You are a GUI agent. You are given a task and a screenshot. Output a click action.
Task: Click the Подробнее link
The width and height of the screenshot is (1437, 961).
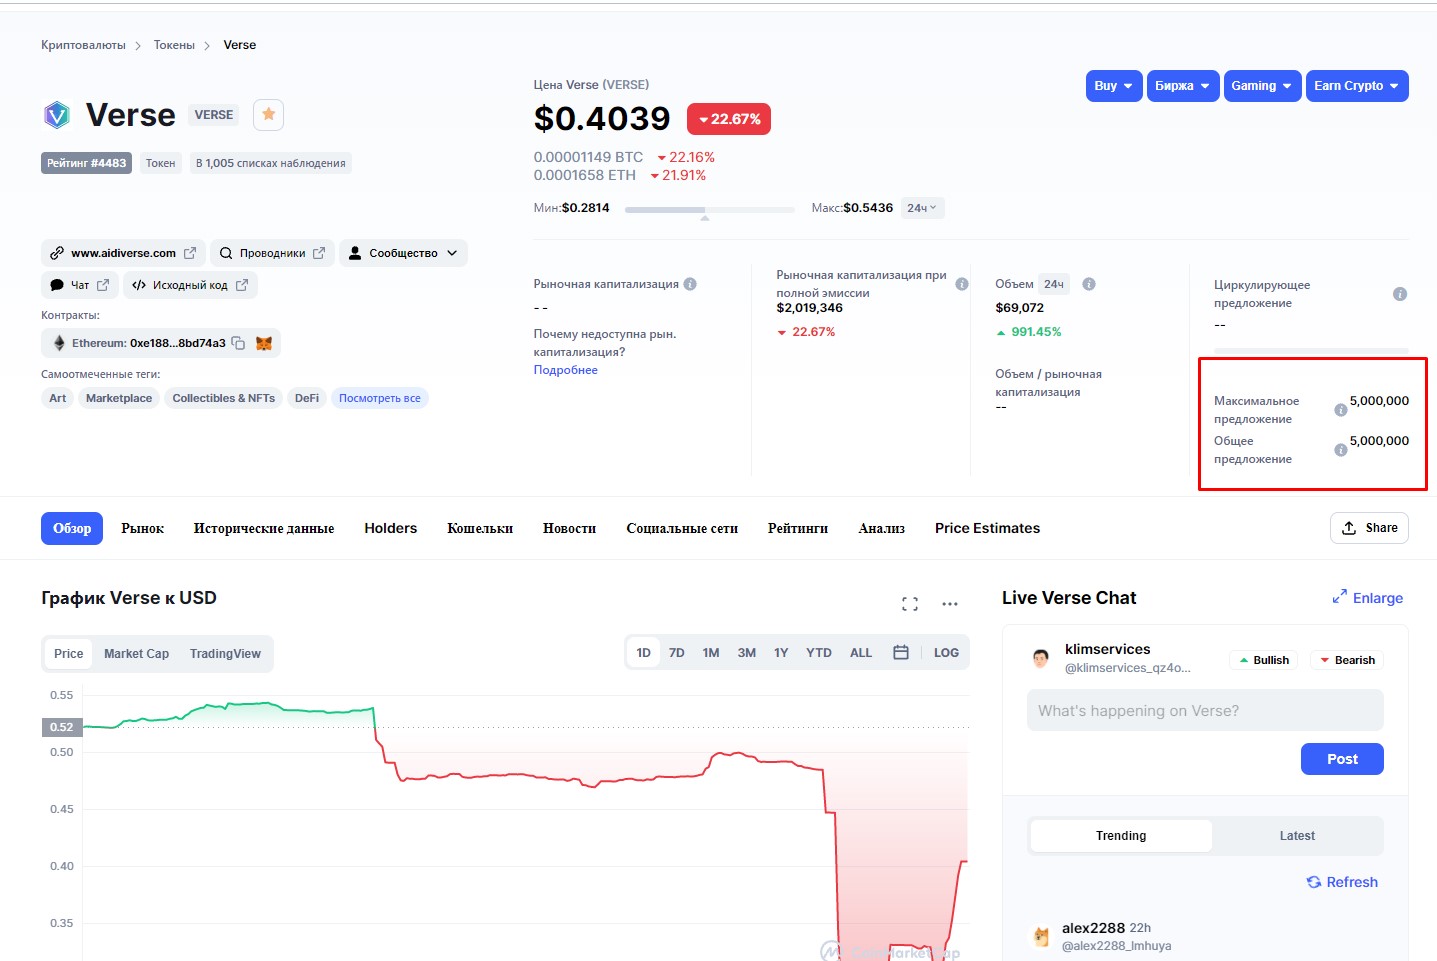point(565,370)
